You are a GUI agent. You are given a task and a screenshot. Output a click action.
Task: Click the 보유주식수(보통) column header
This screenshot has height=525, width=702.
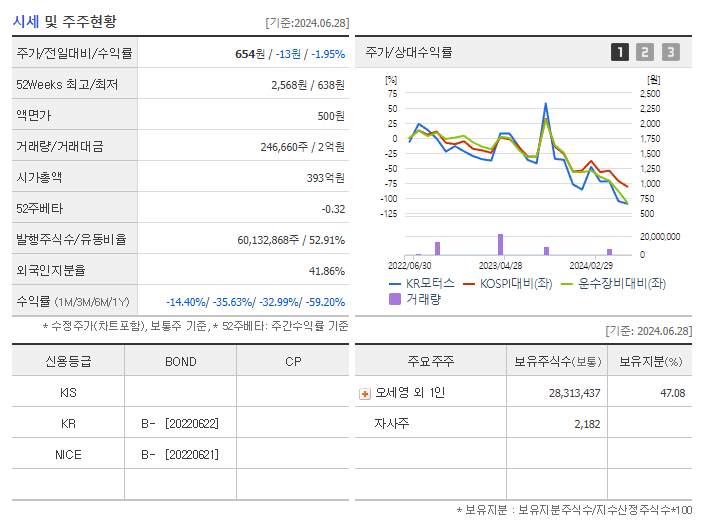[x=557, y=361]
